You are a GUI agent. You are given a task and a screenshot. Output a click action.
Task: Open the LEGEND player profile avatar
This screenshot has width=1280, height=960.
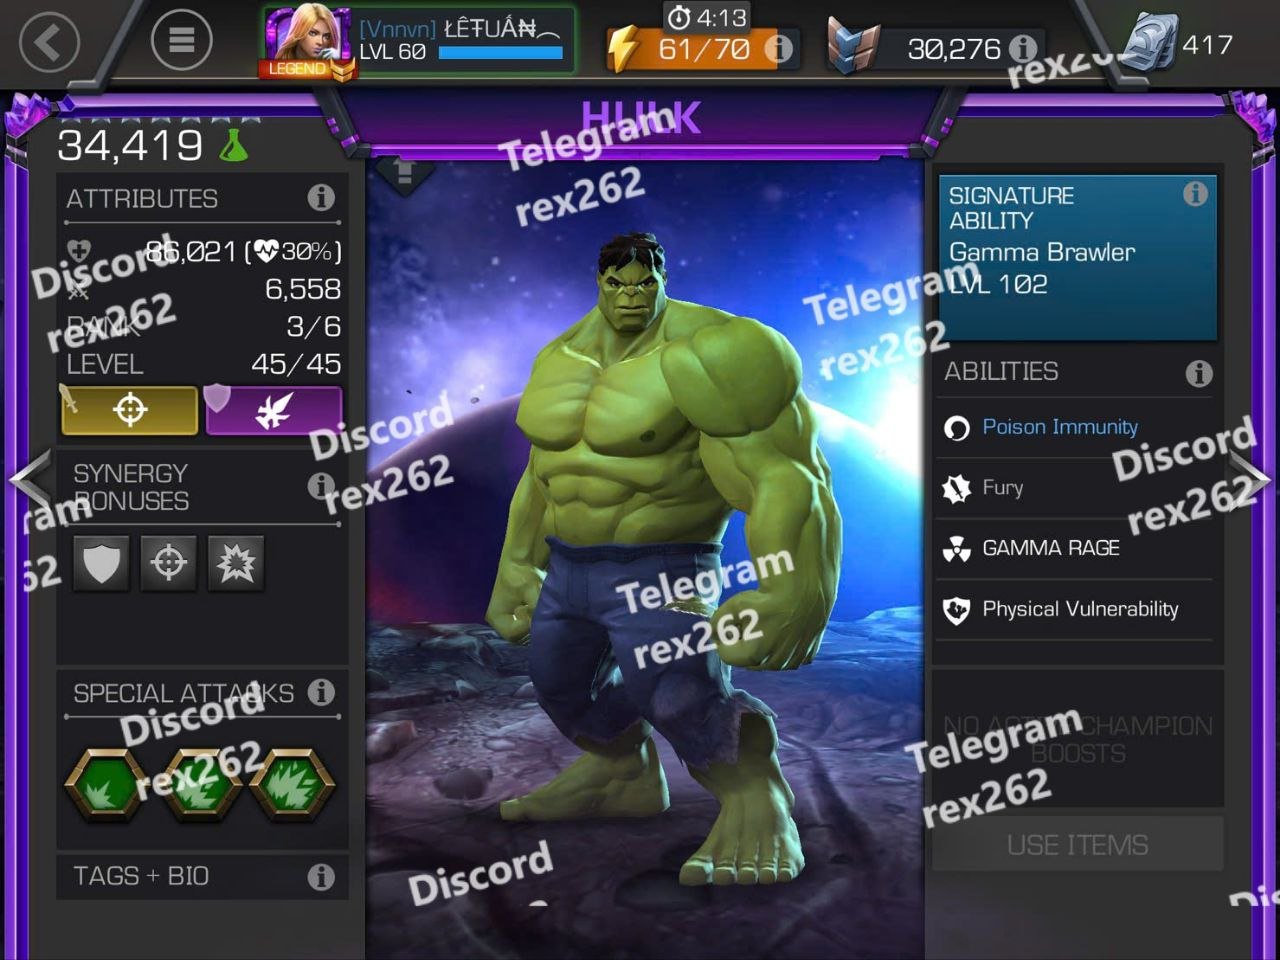[308, 43]
